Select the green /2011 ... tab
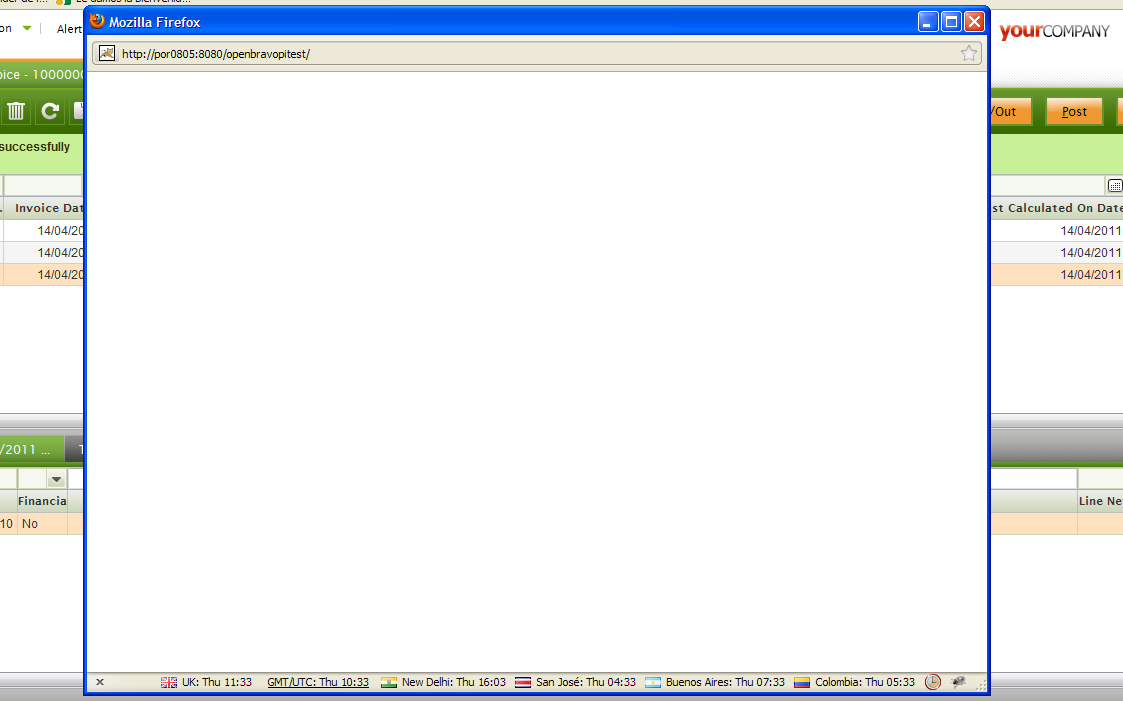Viewport: 1123px width, 701px height. pos(32,450)
